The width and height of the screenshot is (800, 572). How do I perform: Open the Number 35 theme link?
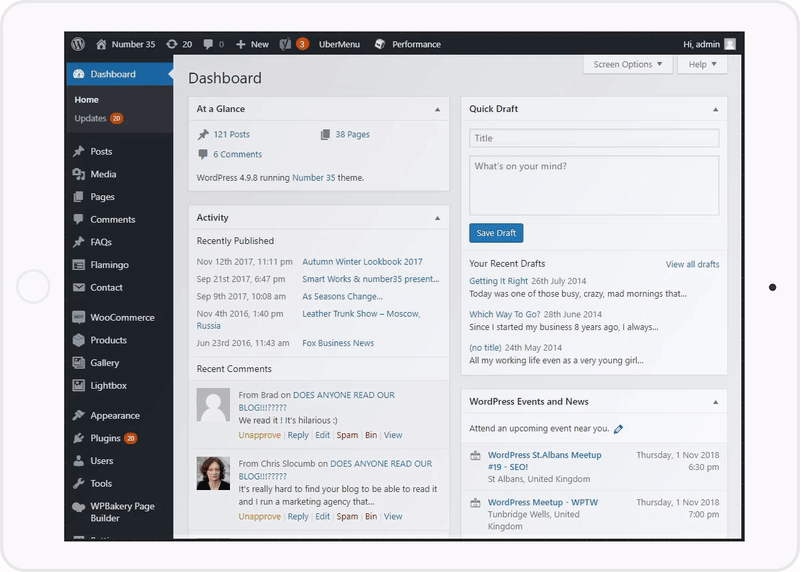314,178
